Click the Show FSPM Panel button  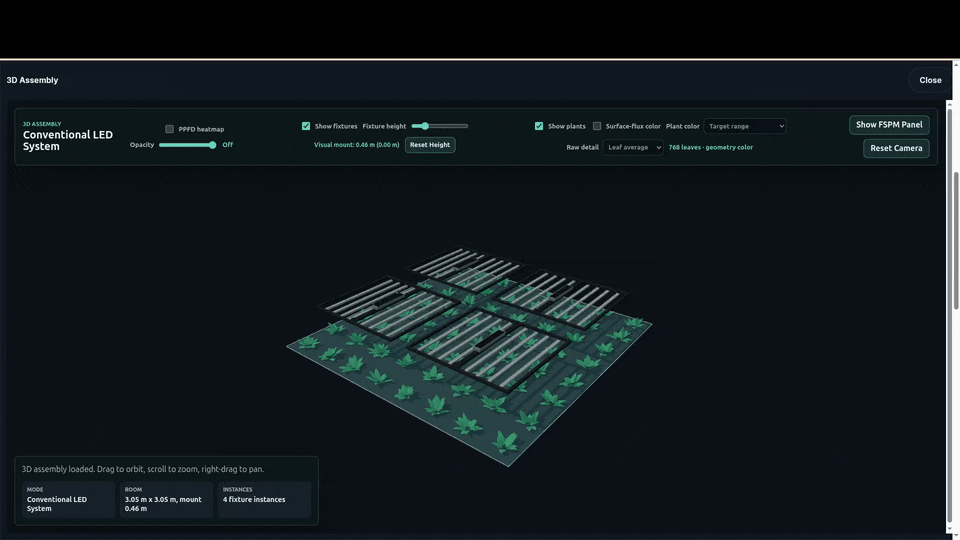coord(889,125)
